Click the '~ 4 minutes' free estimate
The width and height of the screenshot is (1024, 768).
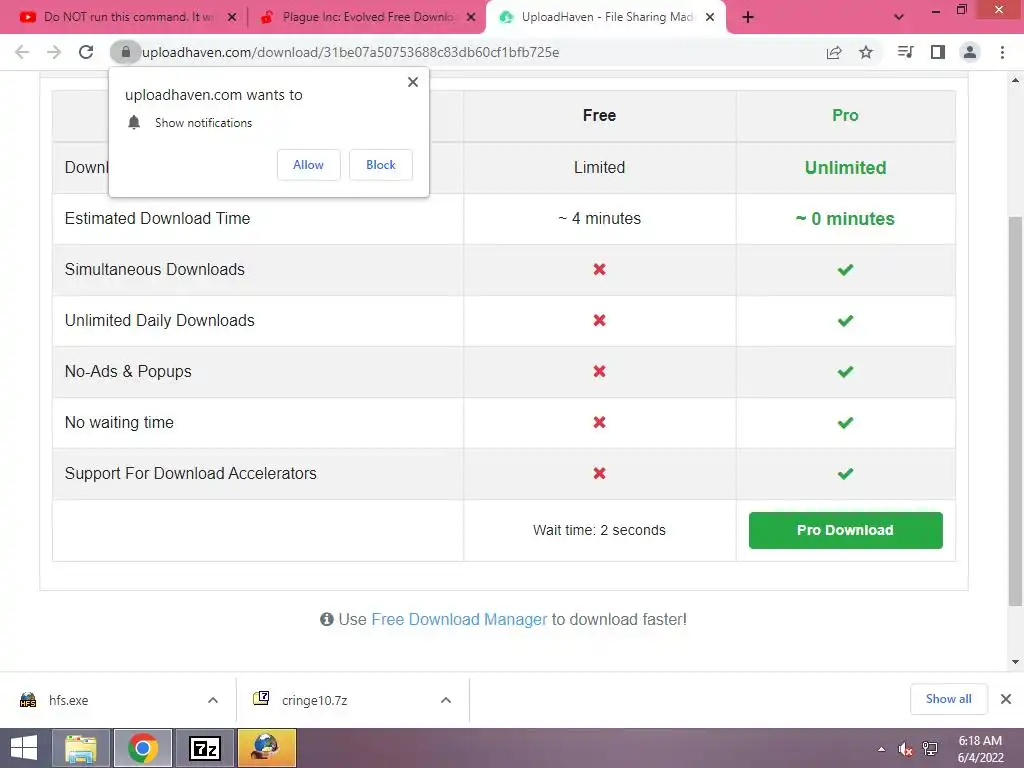click(599, 218)
